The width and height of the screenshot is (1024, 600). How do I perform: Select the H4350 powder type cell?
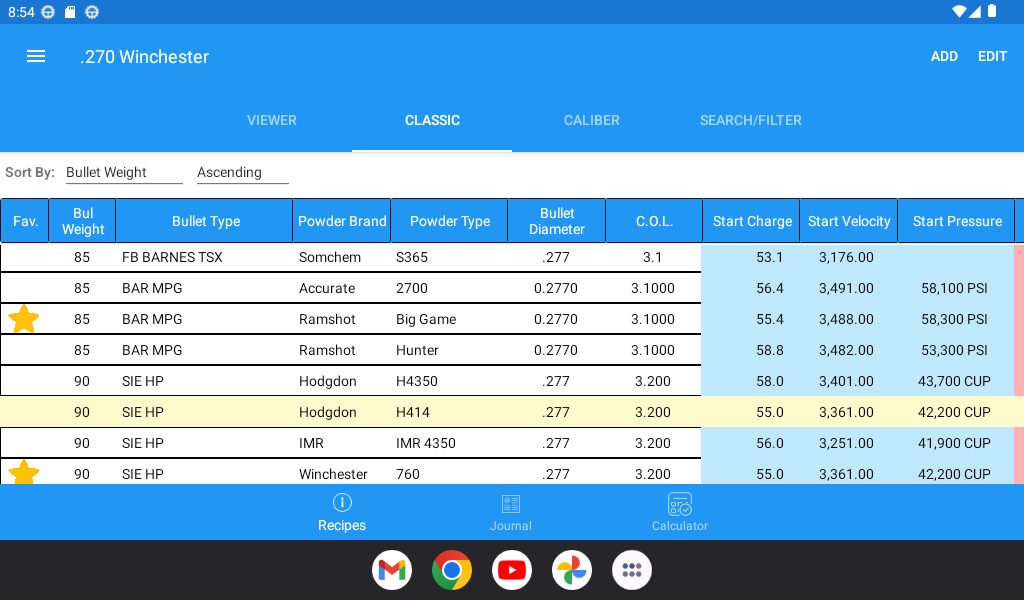click(417, 381)
